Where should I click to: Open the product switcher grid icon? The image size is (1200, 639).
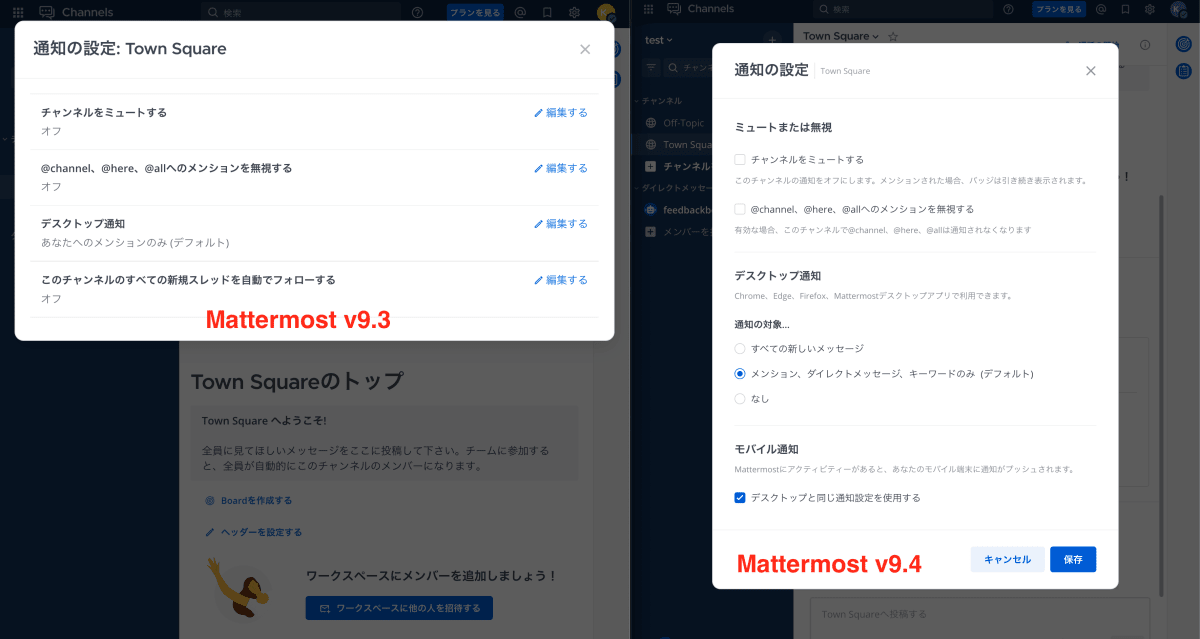point(648,9)
